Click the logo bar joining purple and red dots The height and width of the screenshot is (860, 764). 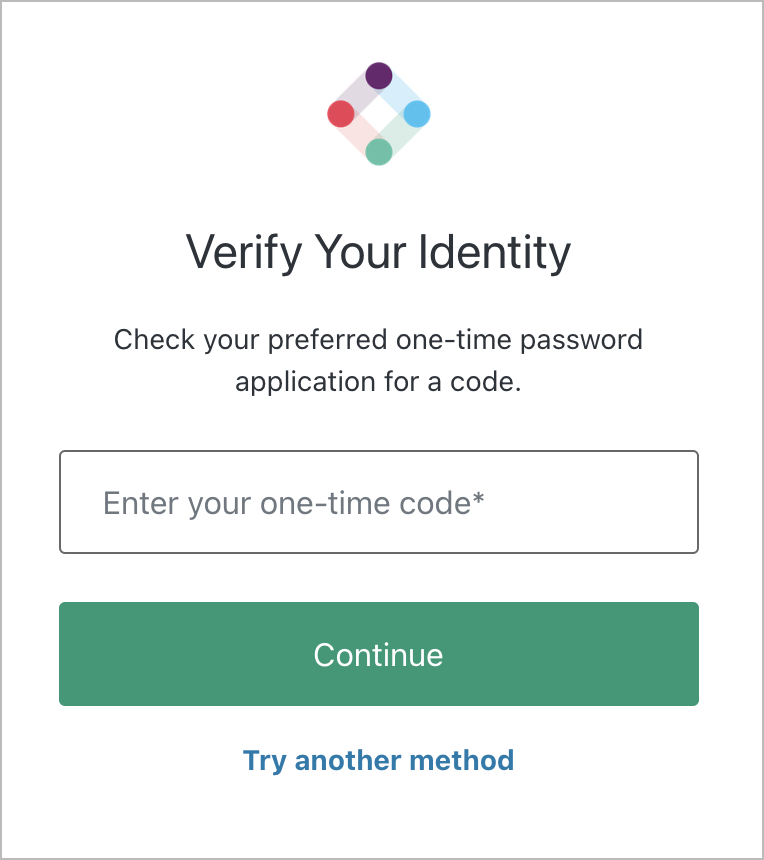359,94
